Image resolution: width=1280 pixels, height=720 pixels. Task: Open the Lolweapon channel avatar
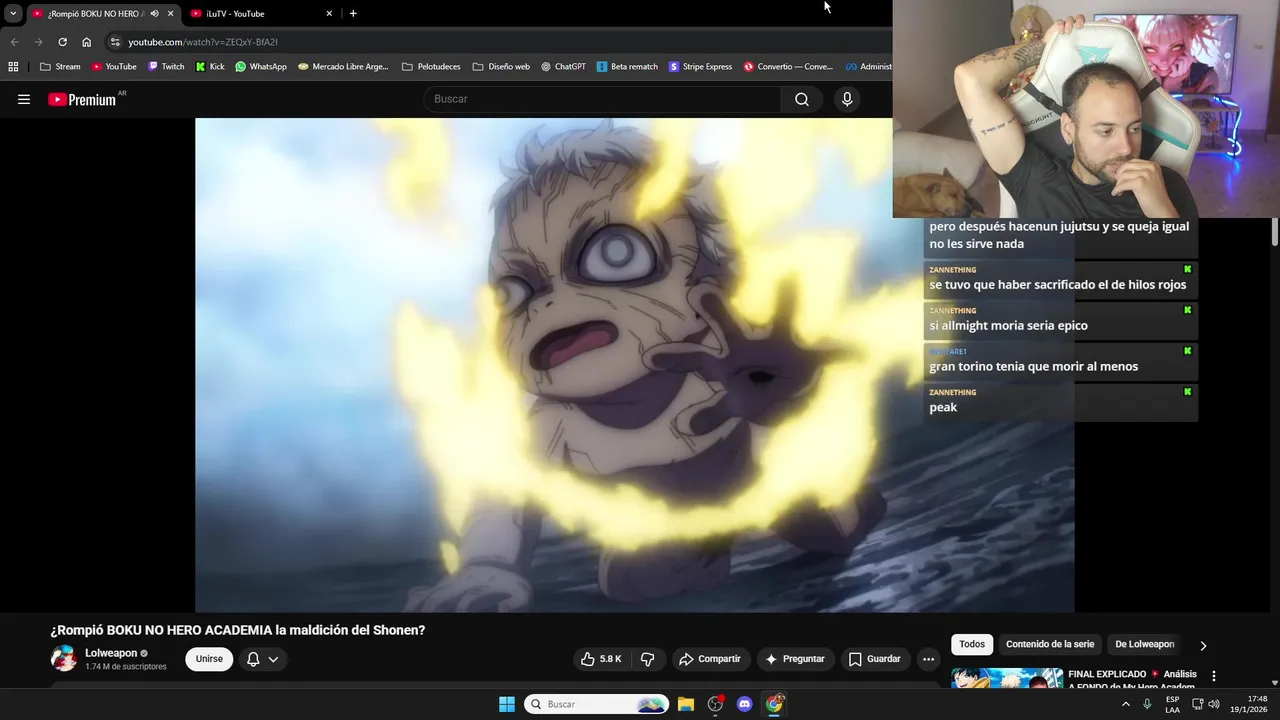[x=64, y=658]
